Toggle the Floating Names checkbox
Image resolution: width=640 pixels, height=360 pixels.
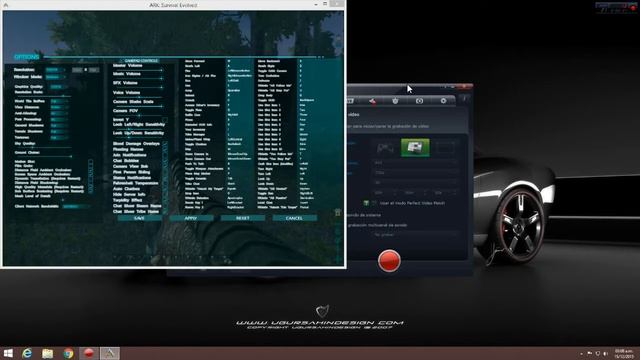165,149
